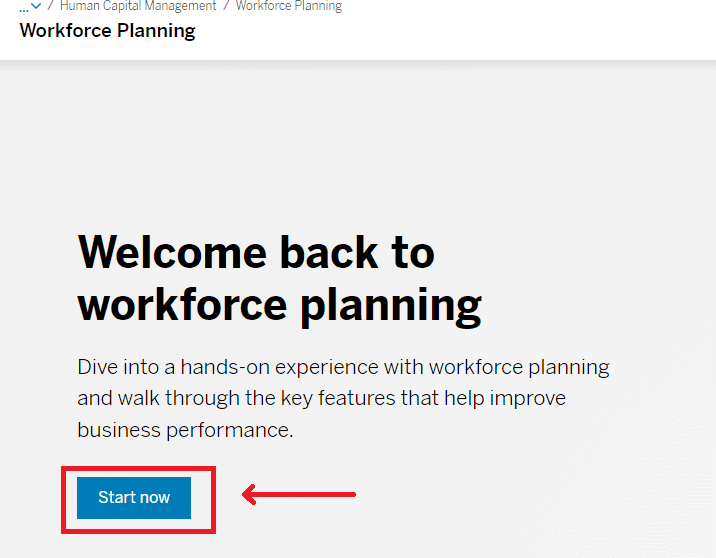Open the Human Capital Management breadcrumb
The width and height of the screenshot is (716, 558).
138,6
